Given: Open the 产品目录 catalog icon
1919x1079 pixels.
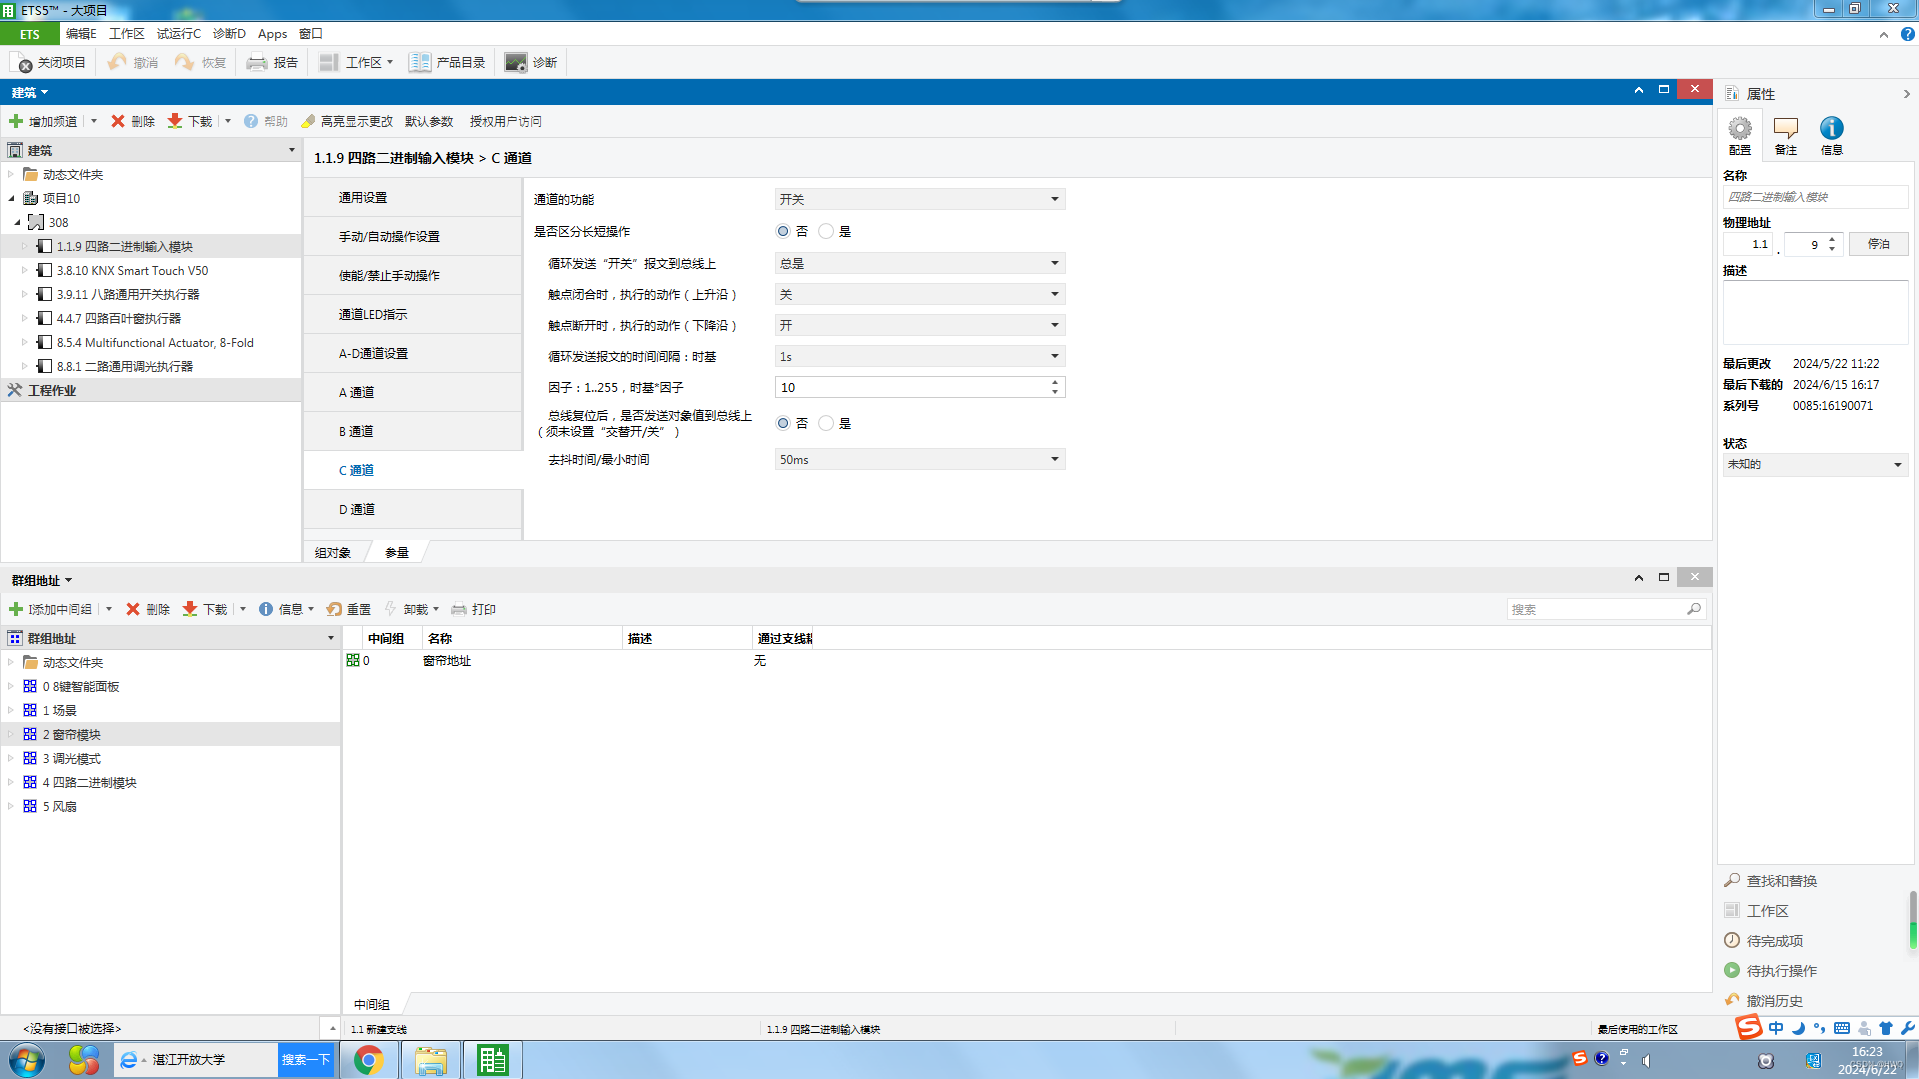Looking at the screenshot, I should click(420, 62).
